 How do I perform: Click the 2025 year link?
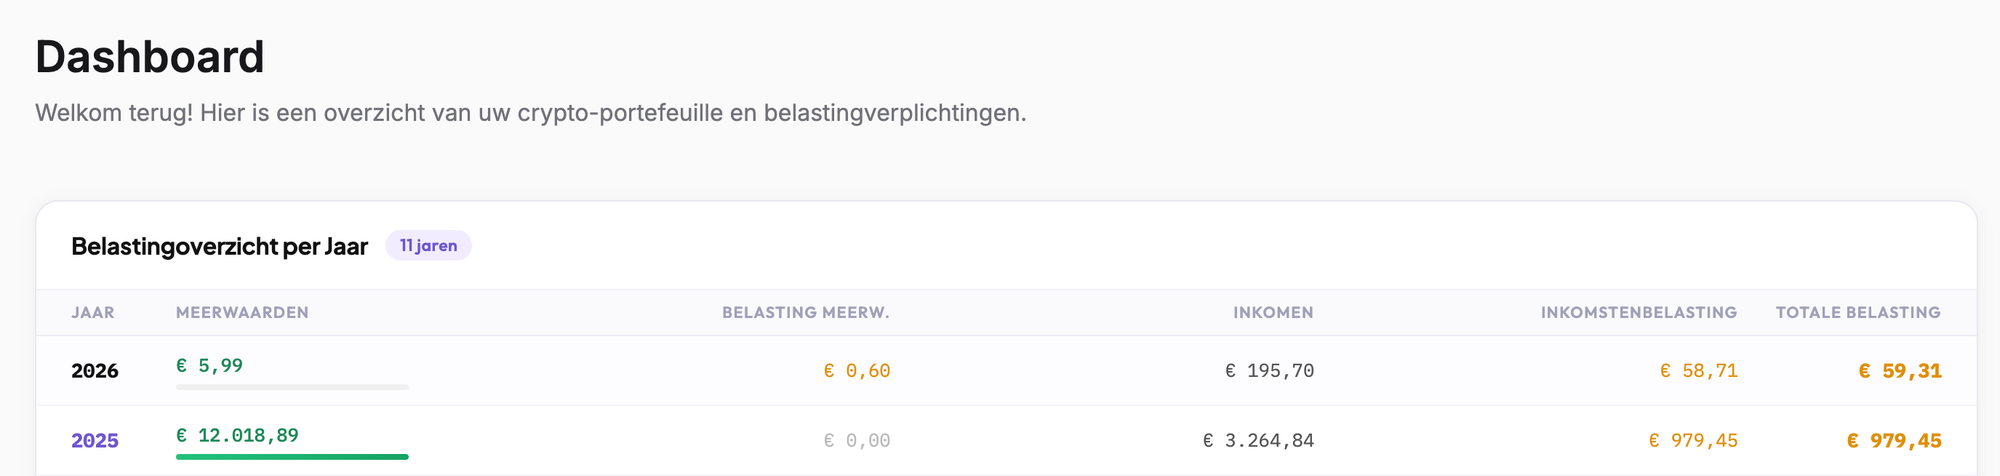(95, 441)
